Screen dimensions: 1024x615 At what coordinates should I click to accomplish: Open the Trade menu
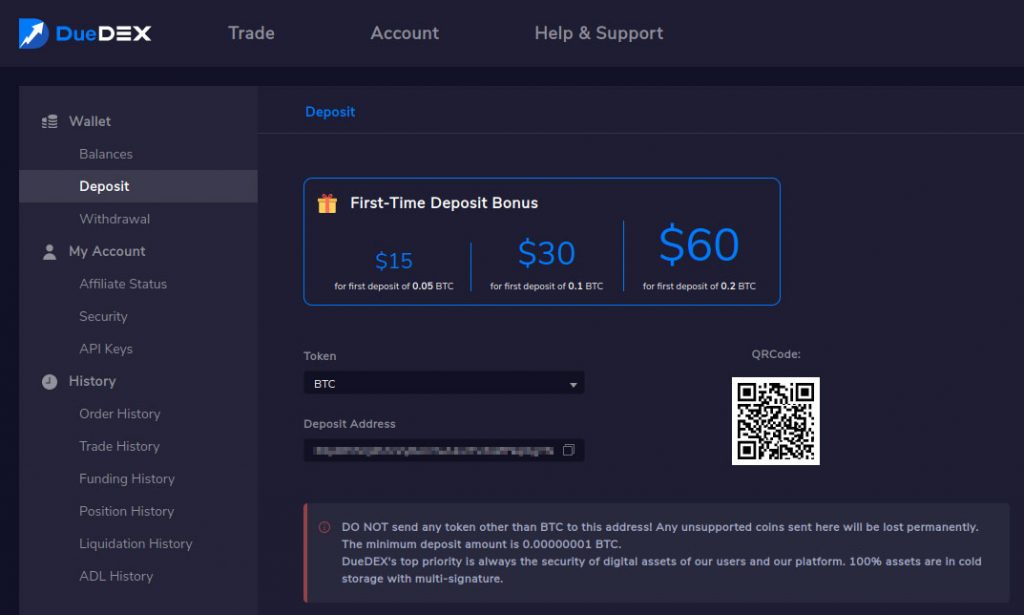coord(251,33)
